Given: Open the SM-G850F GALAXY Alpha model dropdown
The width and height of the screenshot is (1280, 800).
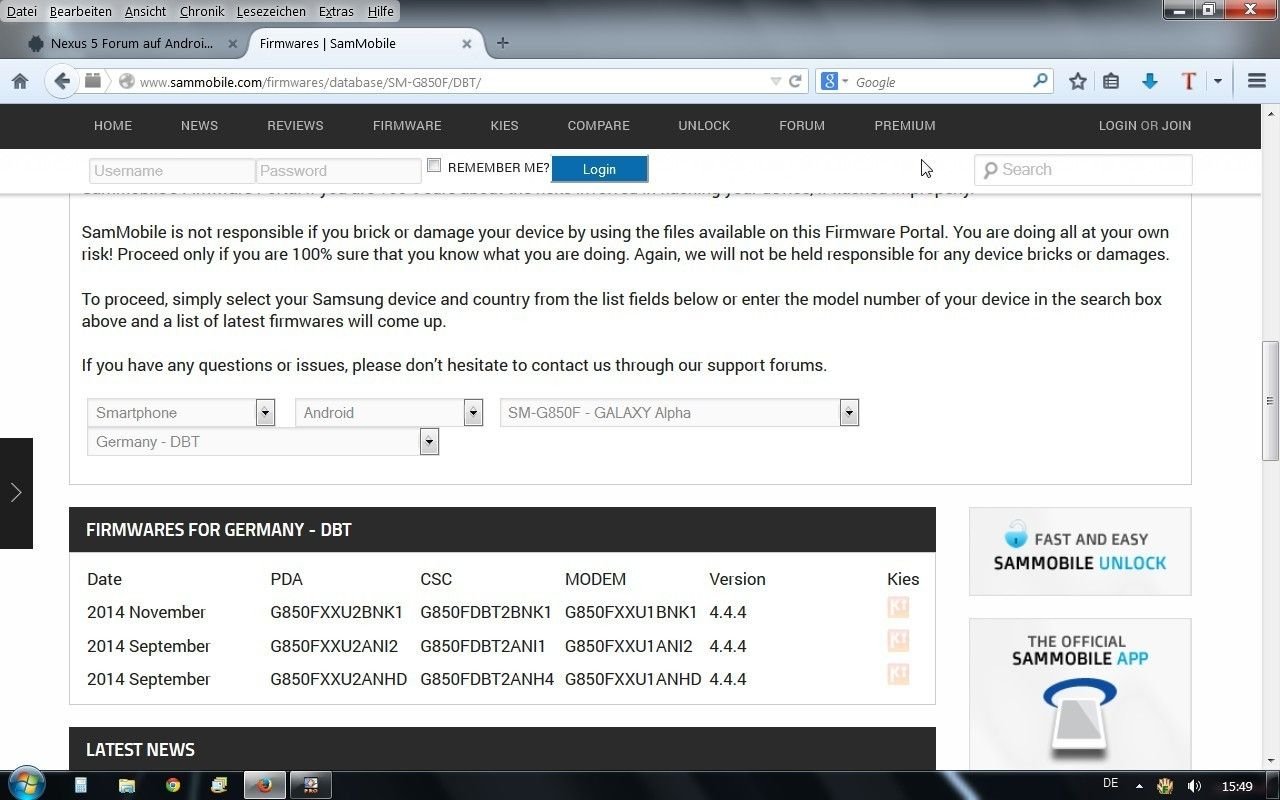Looking at the screenshot, I should click(679, 412).
